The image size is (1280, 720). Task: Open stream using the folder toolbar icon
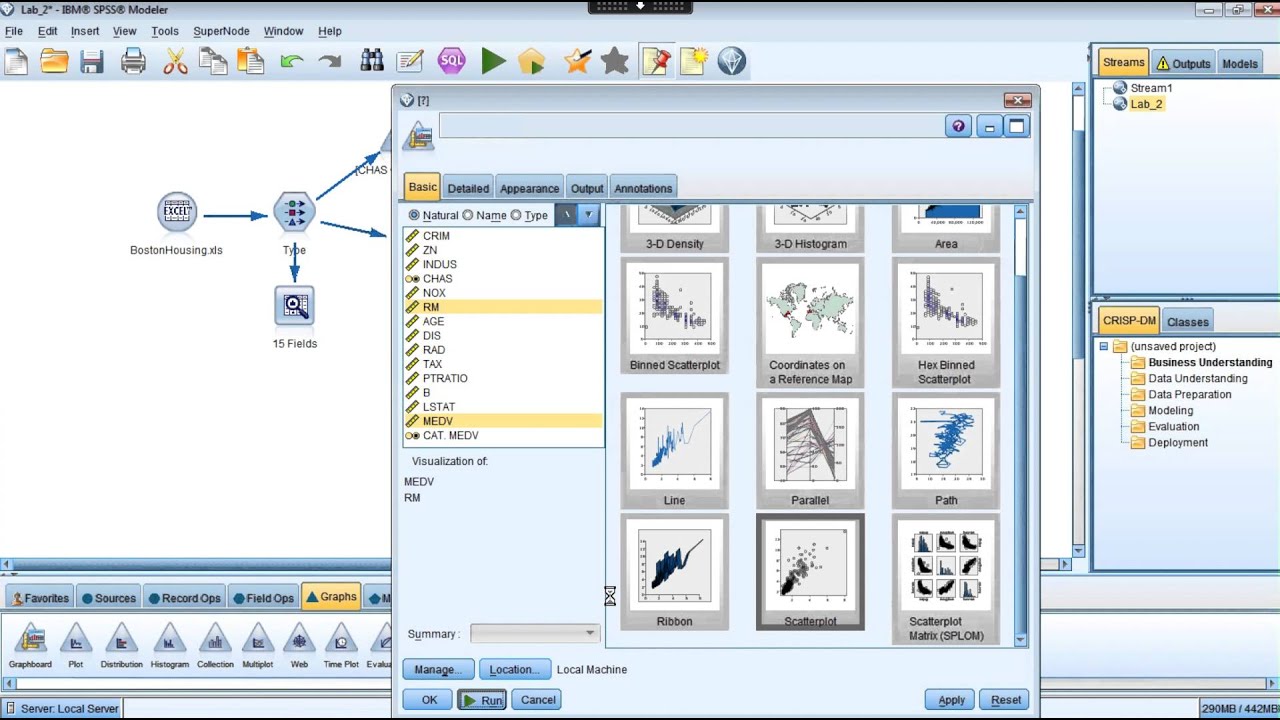[x=54, y=62]
